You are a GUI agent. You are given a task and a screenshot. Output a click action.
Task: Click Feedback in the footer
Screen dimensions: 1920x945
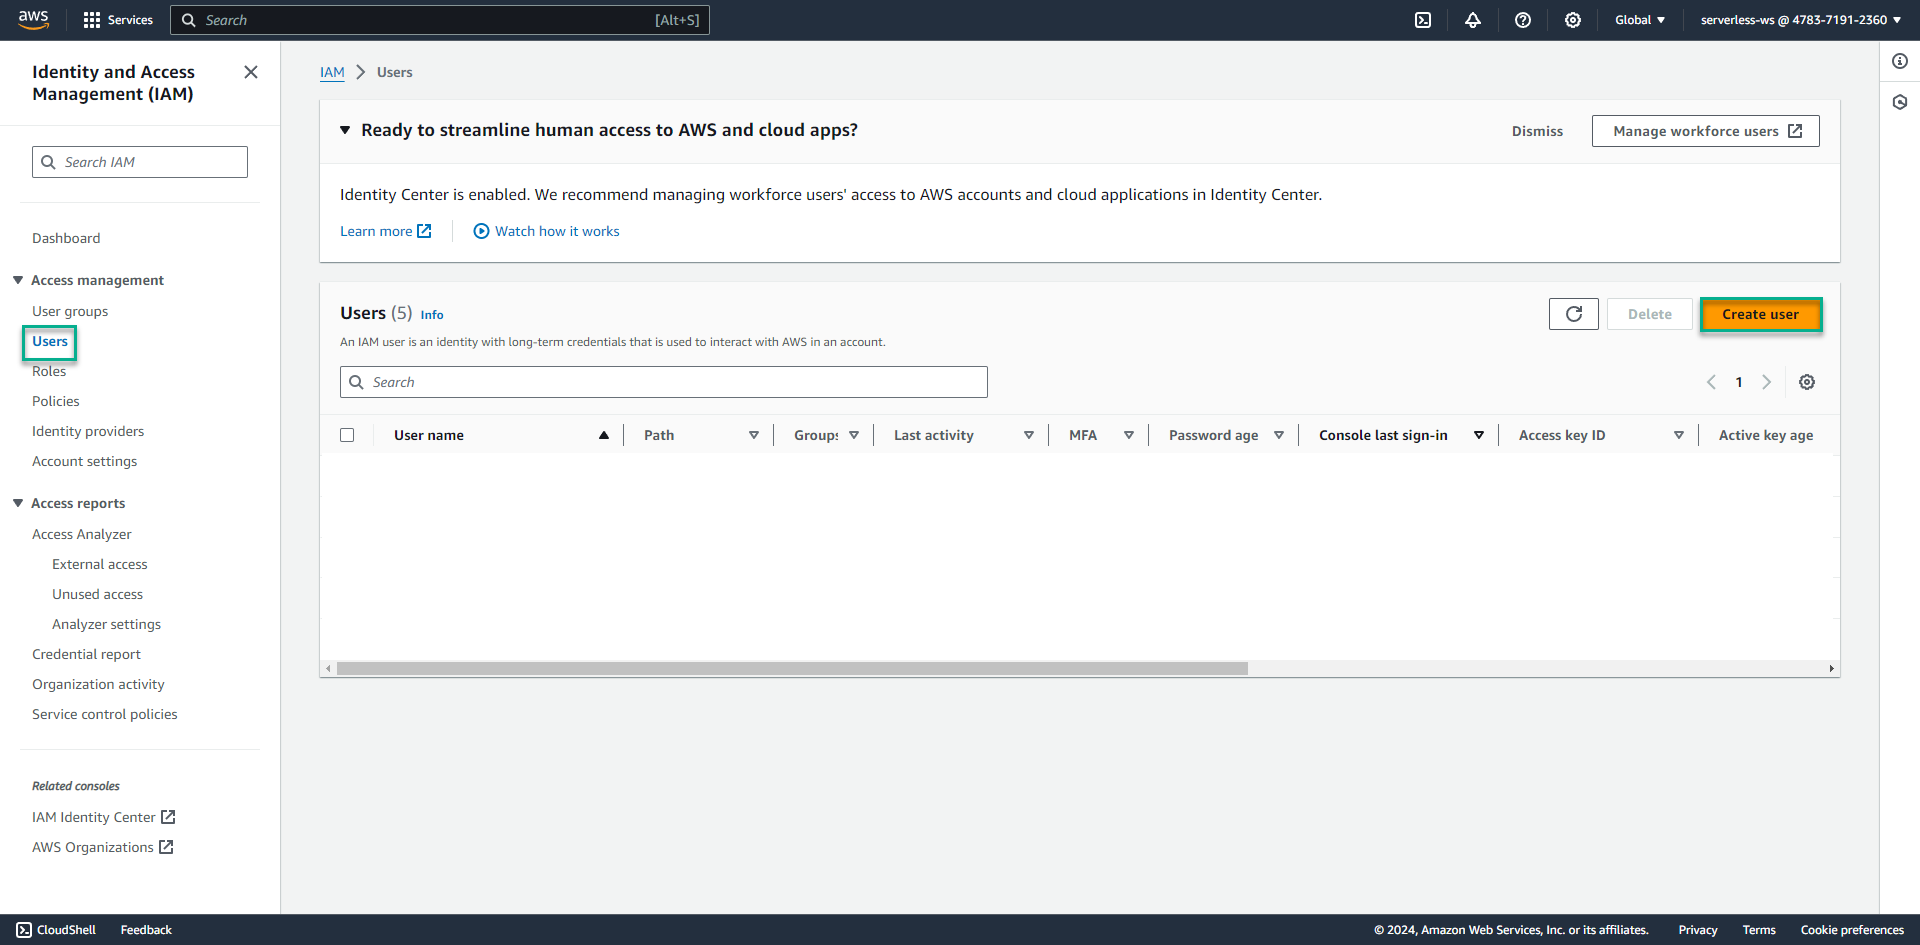pyautogui.click(x=146, y=930)
